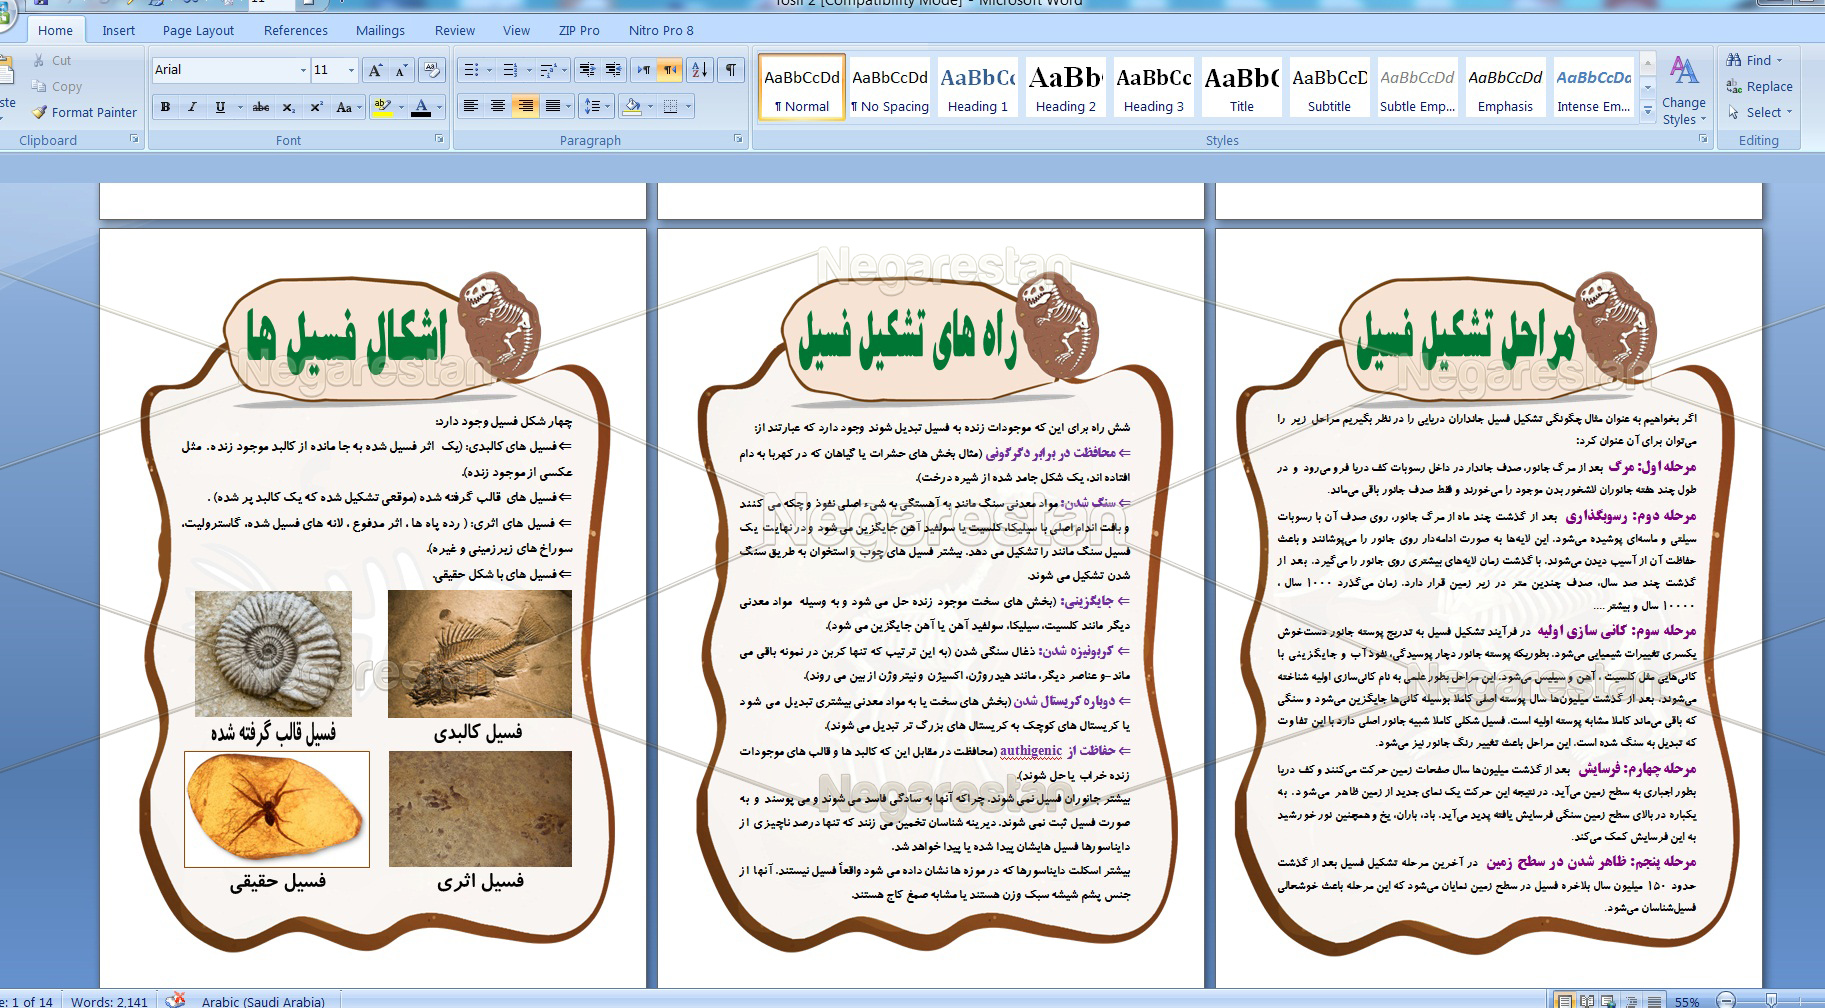Toggle Align Text Right
The width and height of the screenshot is (1825, 1008).
coord(524,106)
